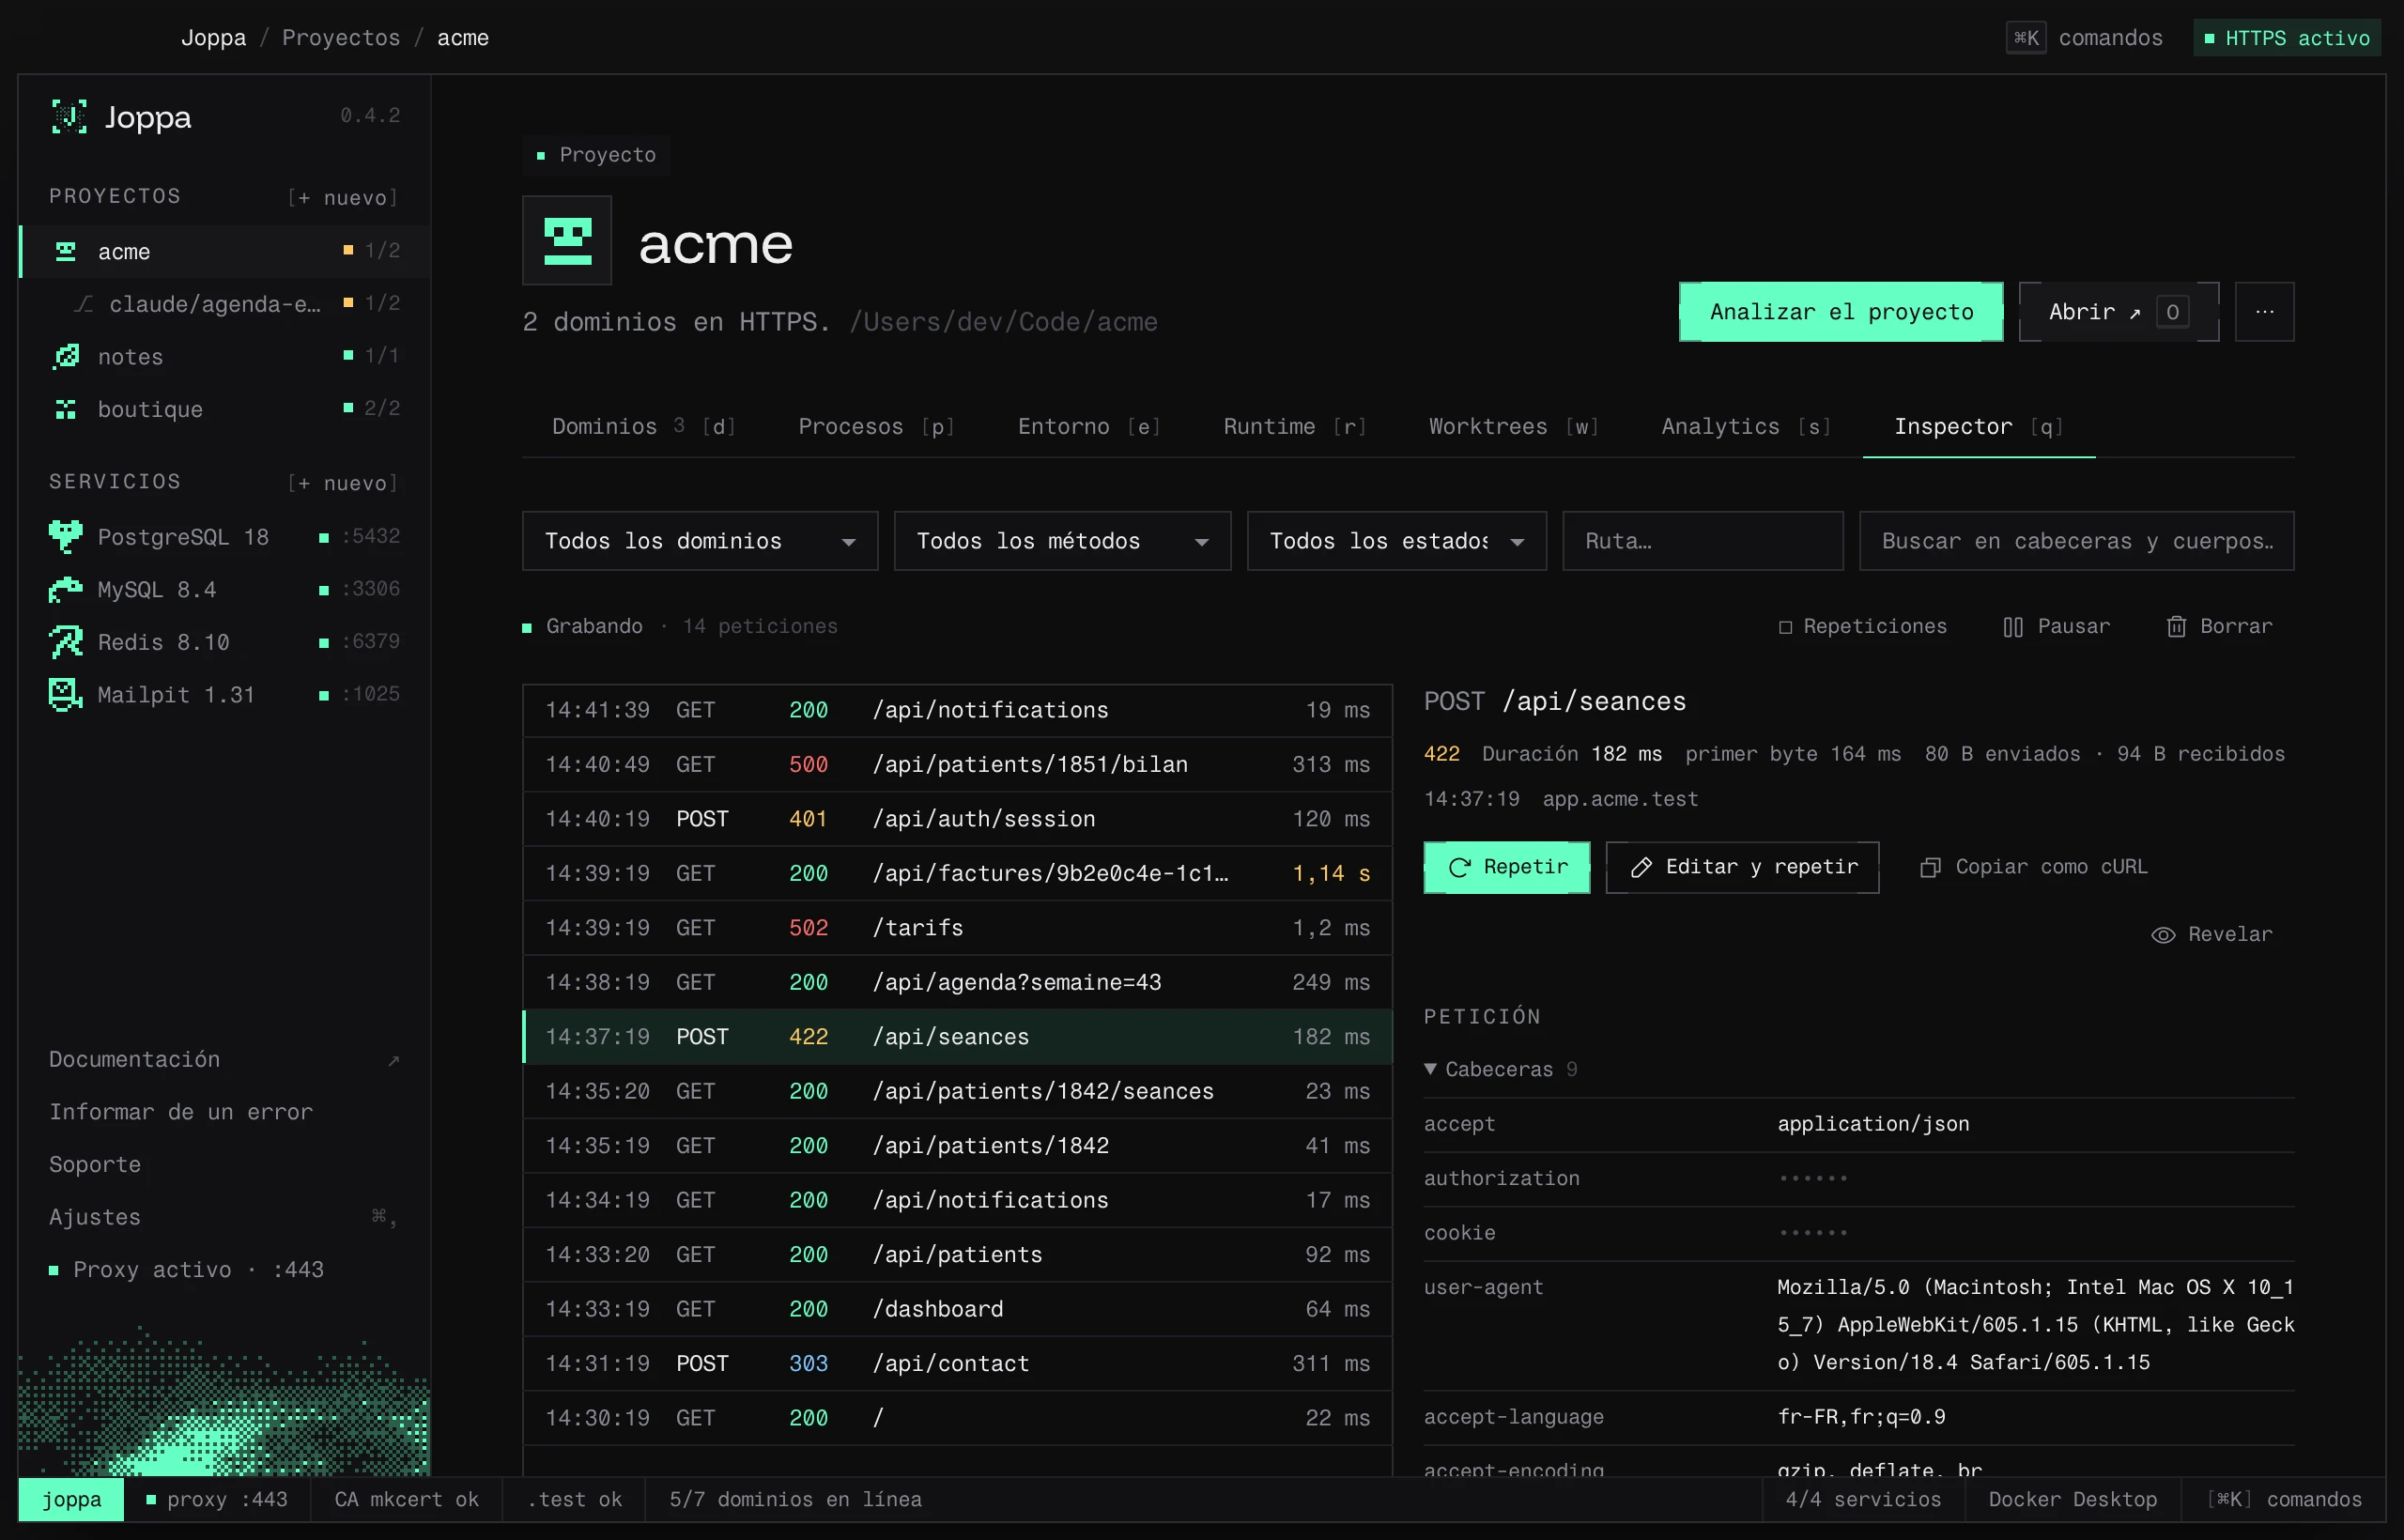Screen dimensions: 2404x1540
Task: Select the /api/contact 303 request row
Action: [x=957, y=1364]
